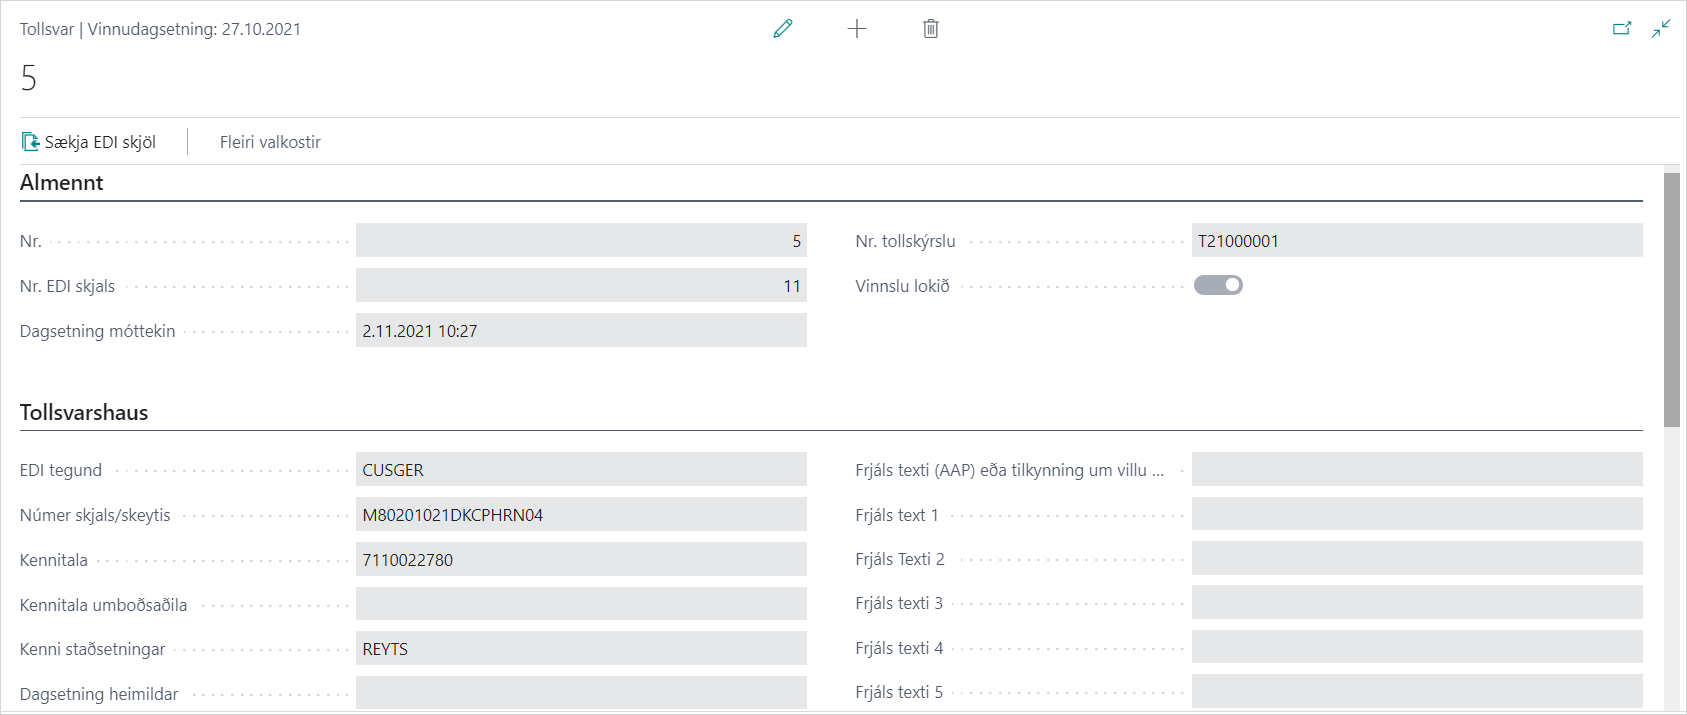Image resolution: width=1687 pixels, height=715 pixels.
Task: Collapse the Tollsvarshaus section header
Action: [x=84, y=412]
